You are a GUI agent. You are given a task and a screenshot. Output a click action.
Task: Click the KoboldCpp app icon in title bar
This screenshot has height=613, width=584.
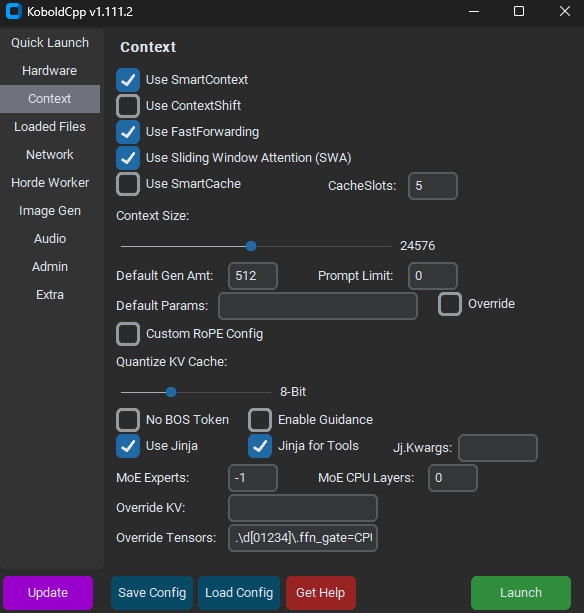pos(14,11)
